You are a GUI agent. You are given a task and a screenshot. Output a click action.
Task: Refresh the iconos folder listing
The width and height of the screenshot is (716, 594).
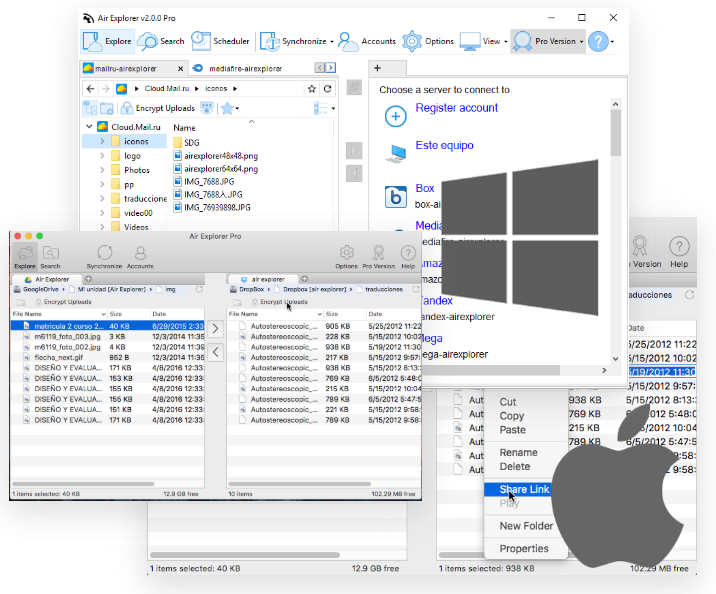[x=327, y=89]
